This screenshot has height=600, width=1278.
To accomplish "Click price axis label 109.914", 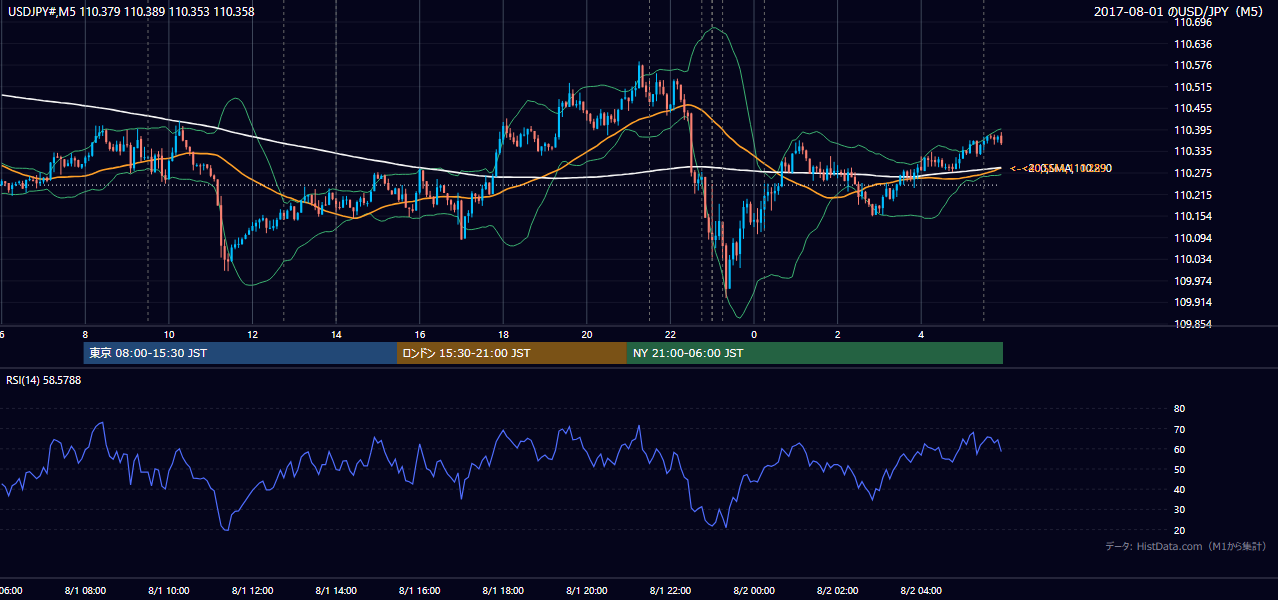I will [x=1194, y=302].
